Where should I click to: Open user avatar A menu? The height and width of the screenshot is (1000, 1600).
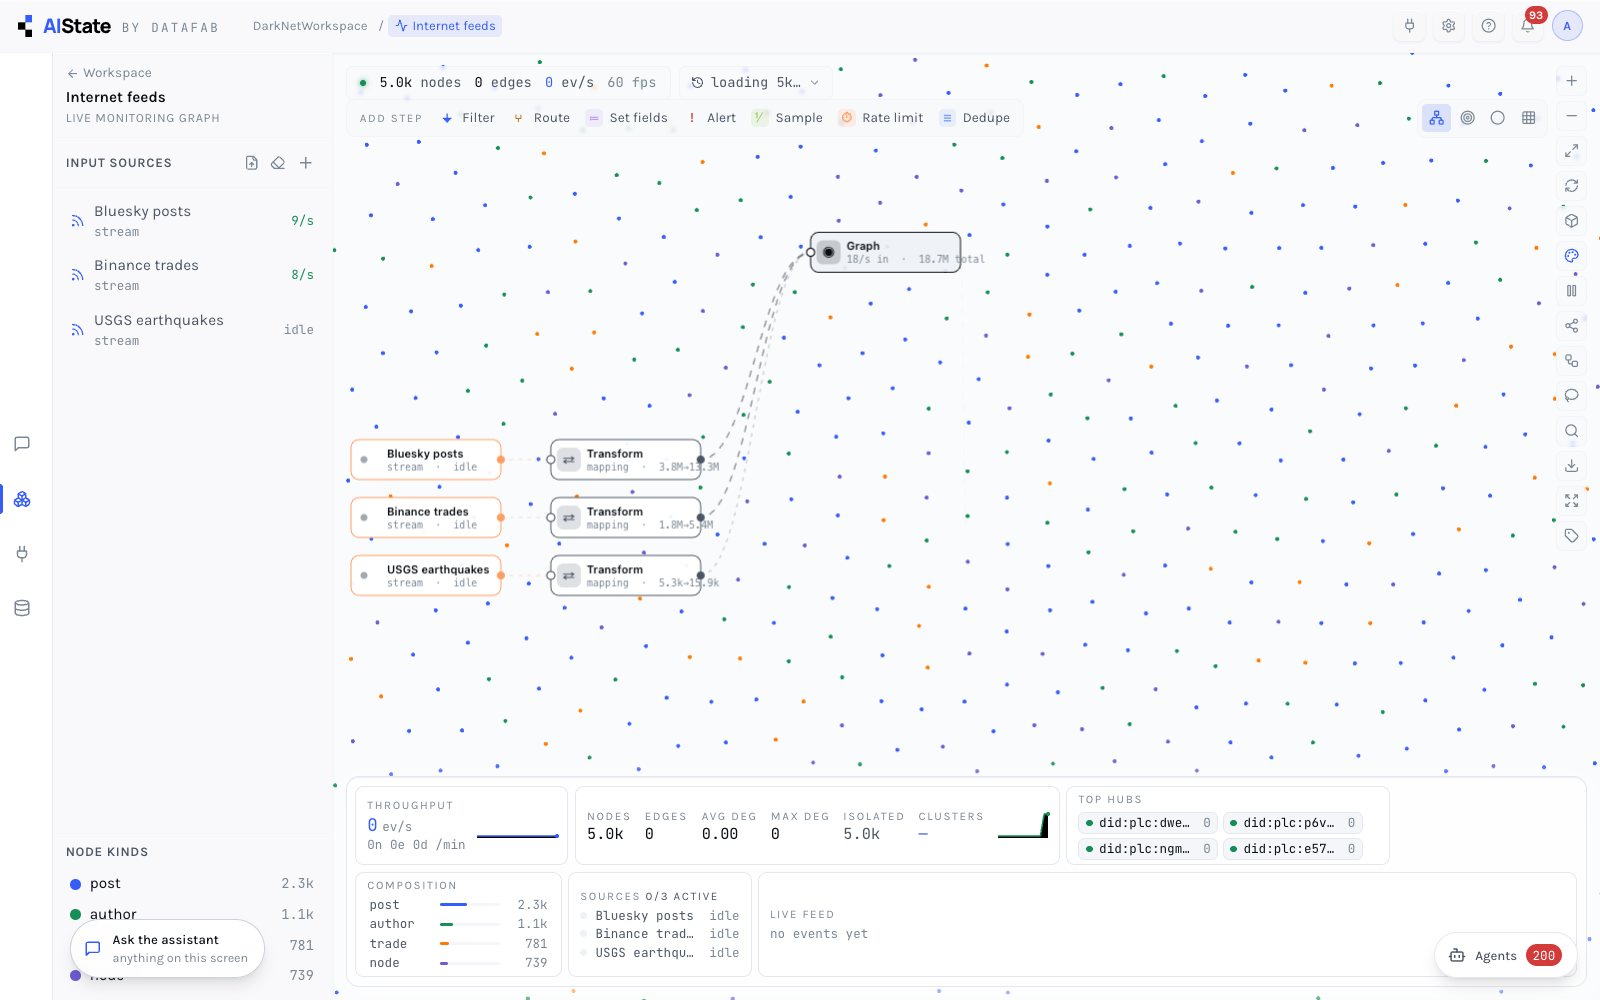point(1567,26)
